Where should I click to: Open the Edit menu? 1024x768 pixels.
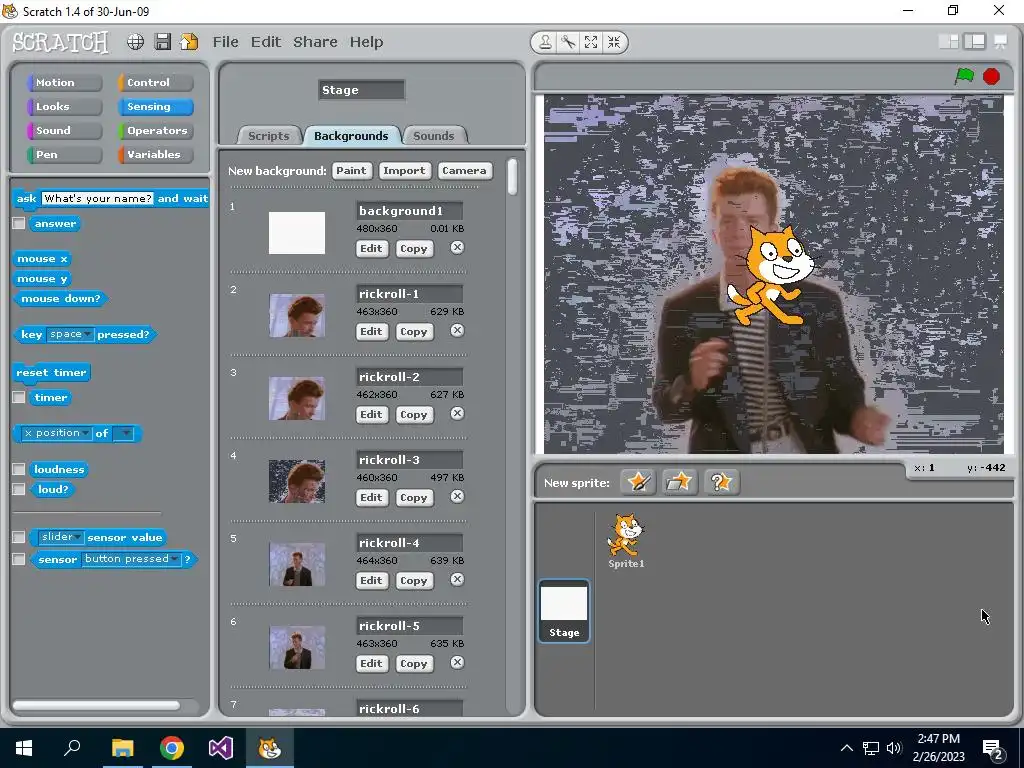click(x=266, y=42)
